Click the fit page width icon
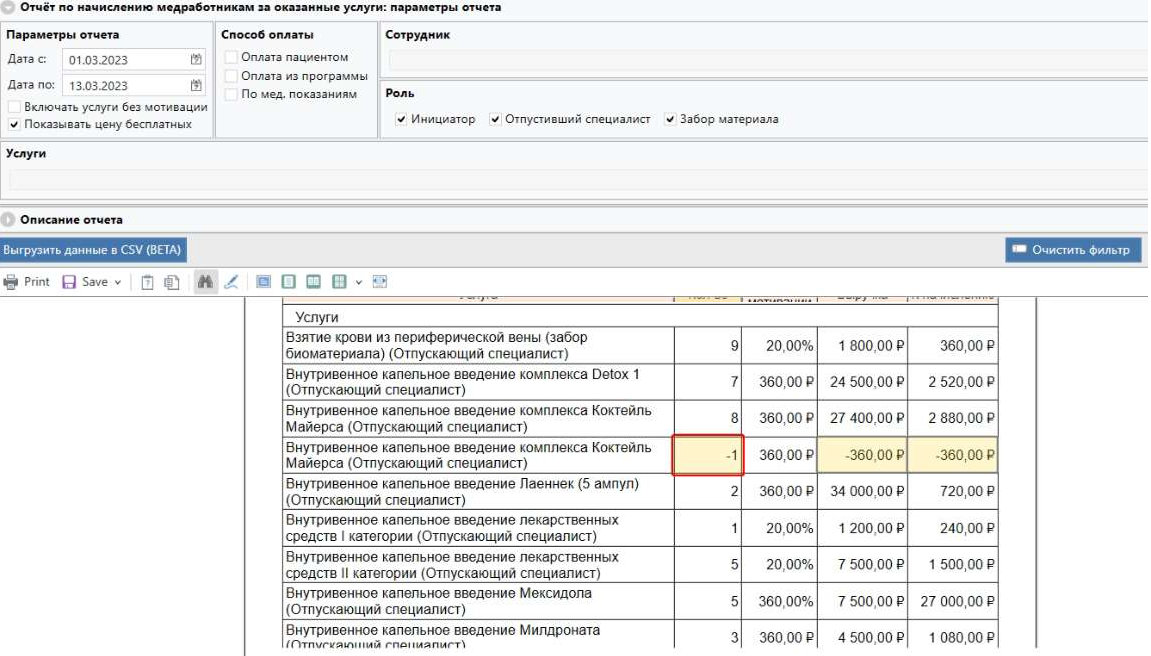Image resolution: width=1151 pixels, height=656 pixels. [x=379, y=282]
